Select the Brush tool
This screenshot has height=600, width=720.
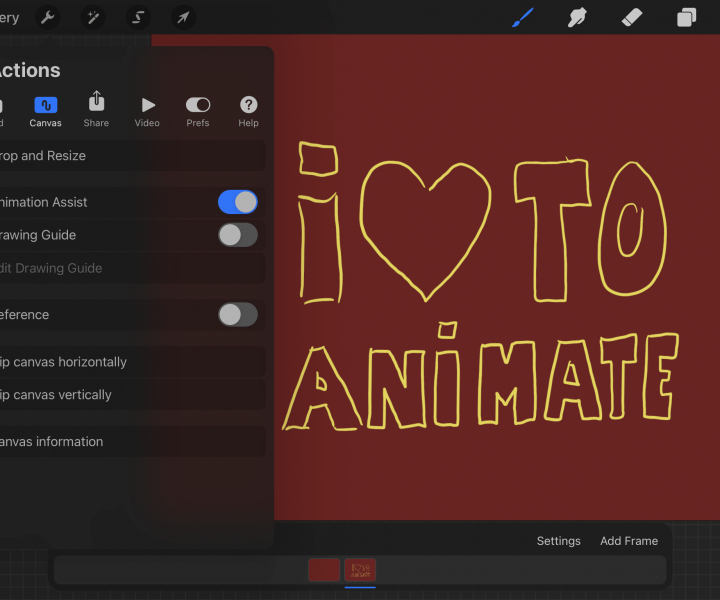(523, 17)
